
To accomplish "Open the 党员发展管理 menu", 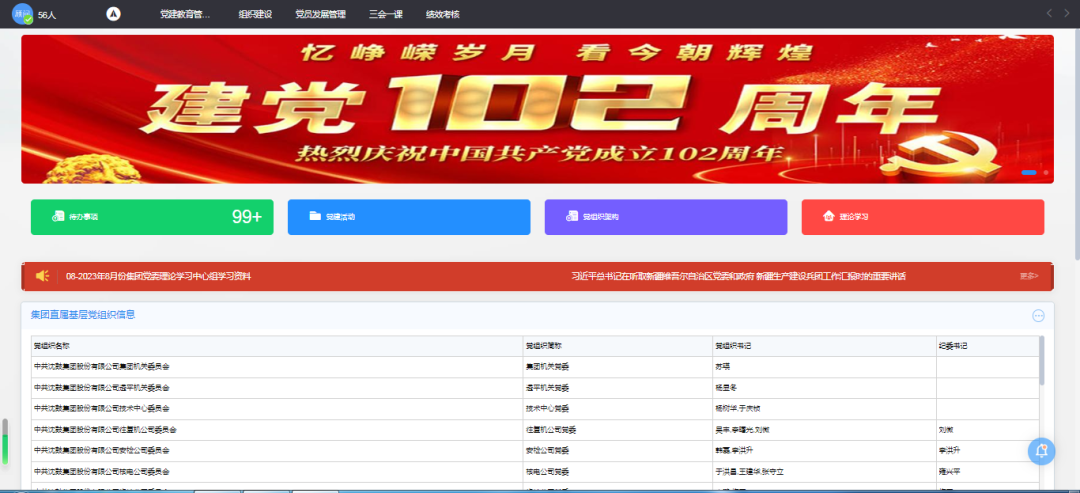I will 320,14.
